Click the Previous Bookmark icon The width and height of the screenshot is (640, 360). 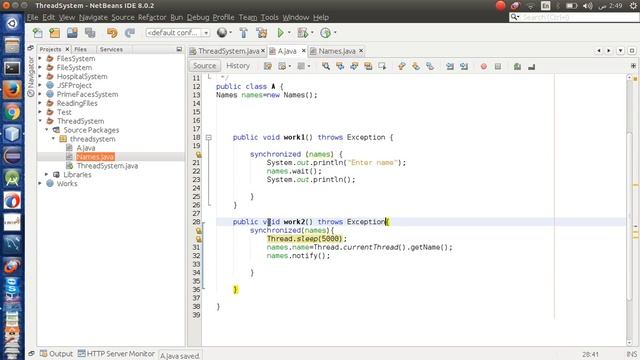point(402,66)
